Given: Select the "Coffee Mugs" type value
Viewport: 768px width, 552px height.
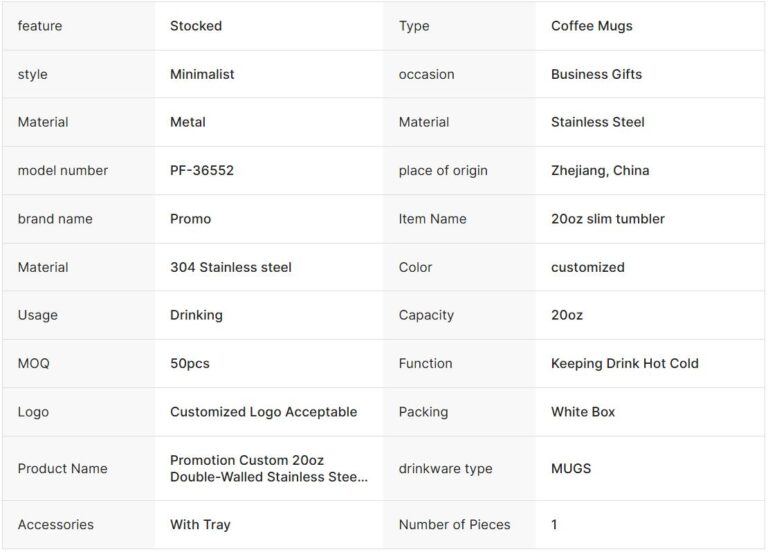Looking at the screenshot, I should [x=591, y=26].
